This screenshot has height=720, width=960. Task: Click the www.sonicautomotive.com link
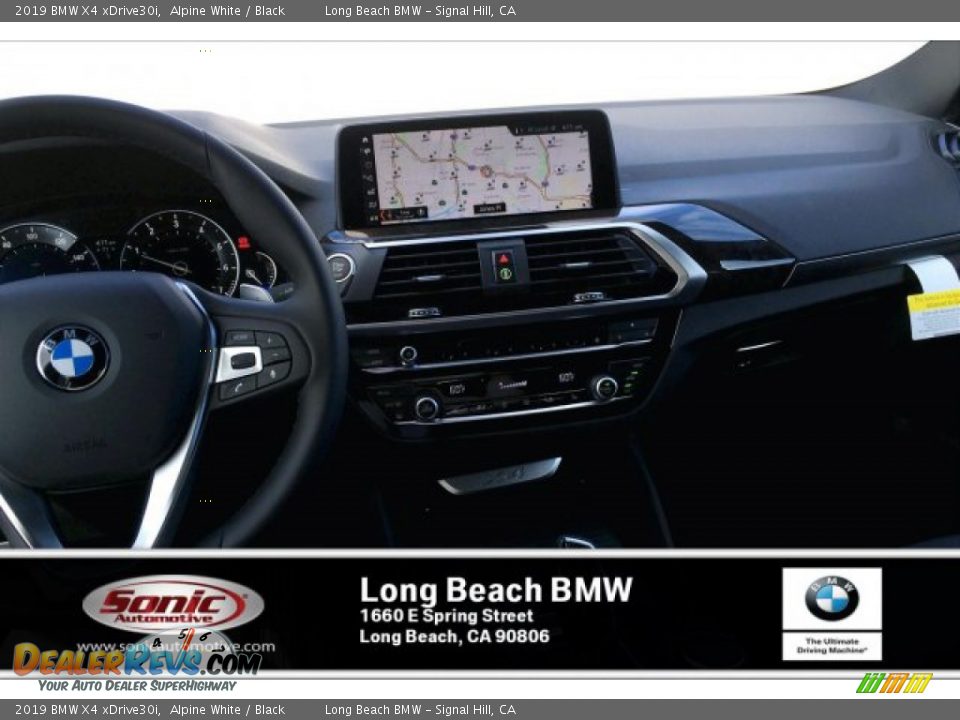click(175, 648)
